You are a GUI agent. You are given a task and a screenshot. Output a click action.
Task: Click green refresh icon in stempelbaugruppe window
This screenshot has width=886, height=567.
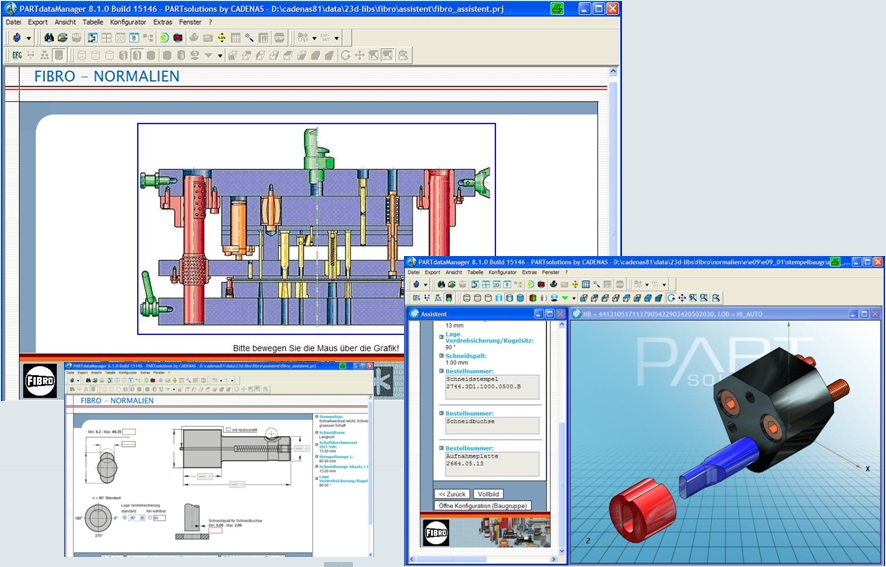click(x=531, y=284)
